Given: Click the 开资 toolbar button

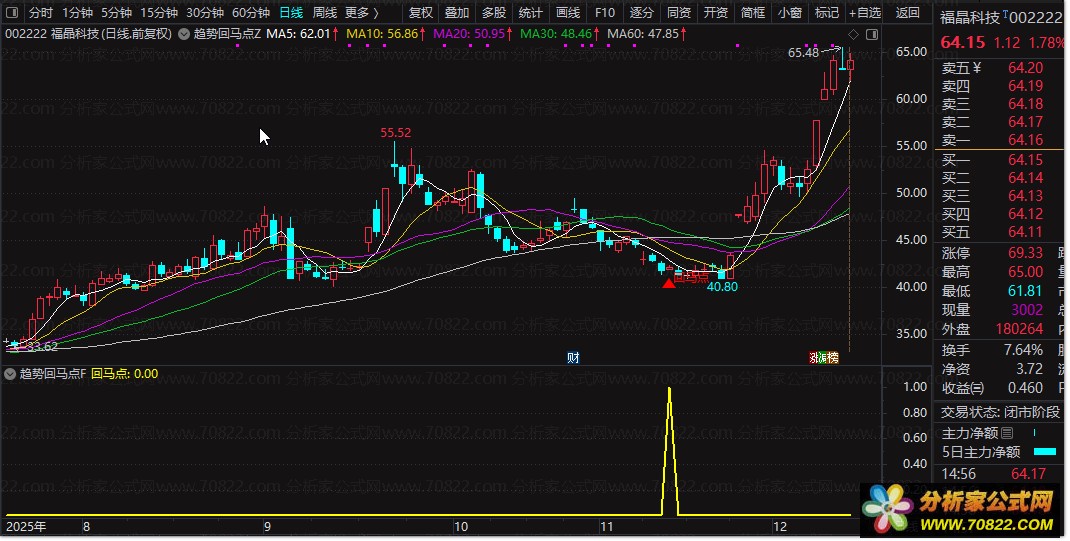Looking at the screenshot, I should tap(715, 12).
